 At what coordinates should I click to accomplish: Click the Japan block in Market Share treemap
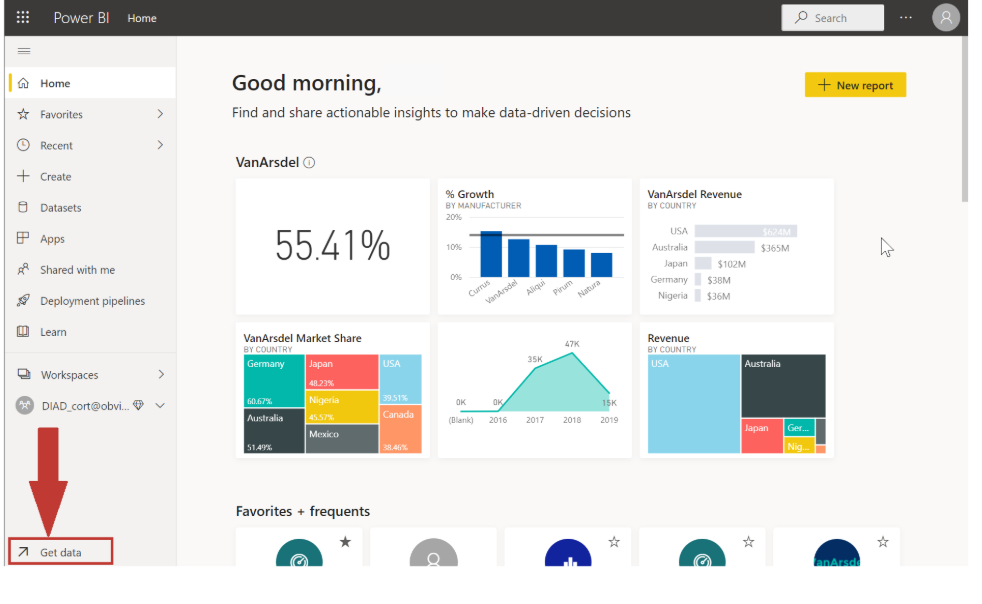(x=341, y=372)
